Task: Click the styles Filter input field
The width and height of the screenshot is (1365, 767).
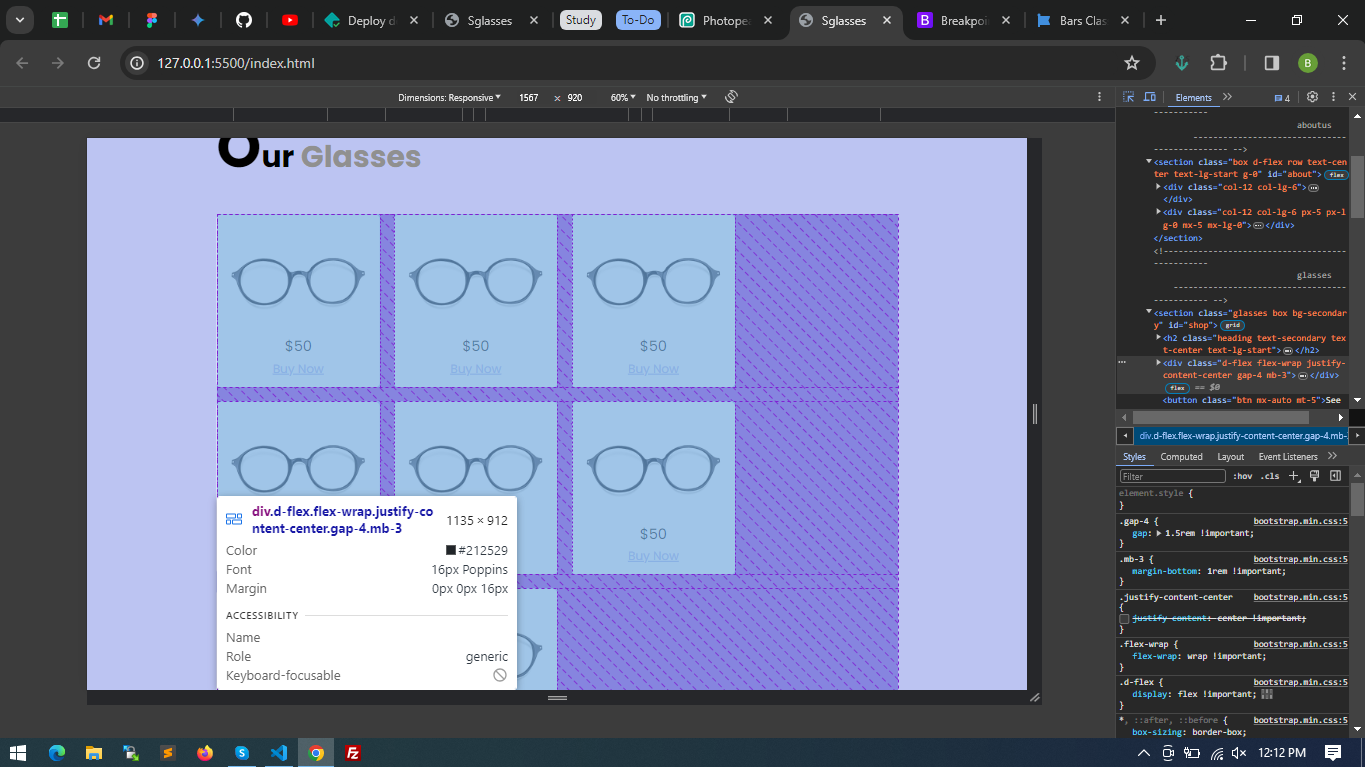Action: pyautogui.click(x=1172, y=477)
